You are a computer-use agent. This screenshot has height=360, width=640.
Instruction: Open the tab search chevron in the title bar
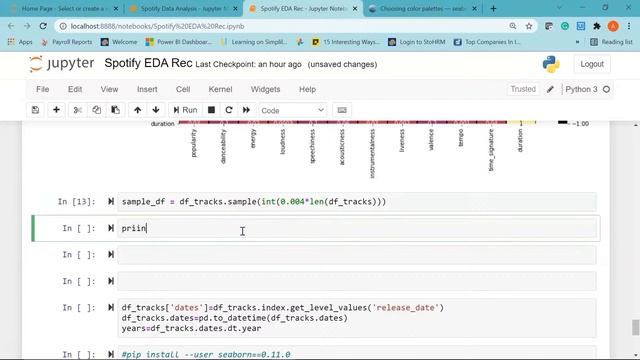pyautogui.click(x=559, y=8)
